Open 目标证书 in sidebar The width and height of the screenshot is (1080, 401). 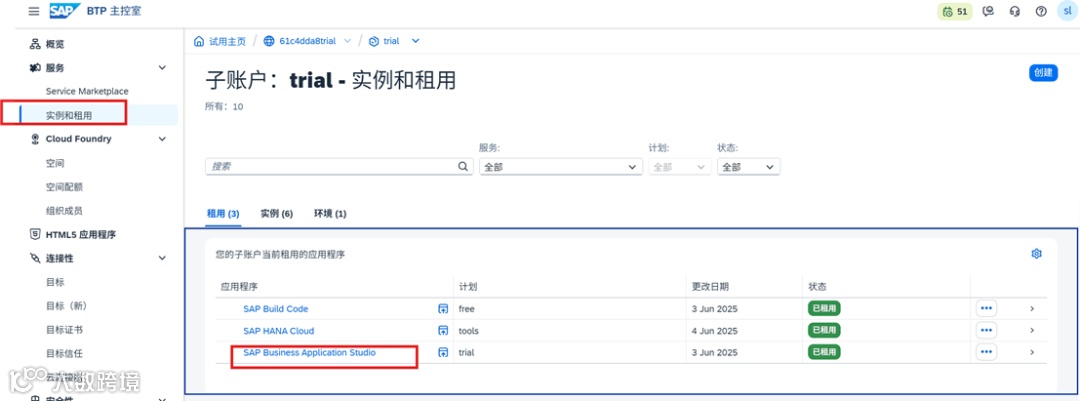[x=64, y=329]
